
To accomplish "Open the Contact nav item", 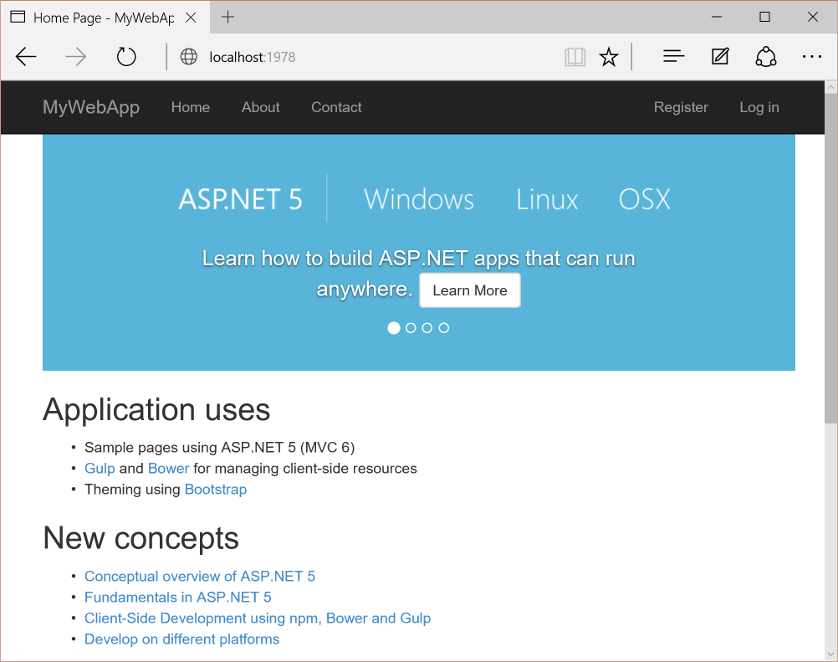I will tap(336, 107).
